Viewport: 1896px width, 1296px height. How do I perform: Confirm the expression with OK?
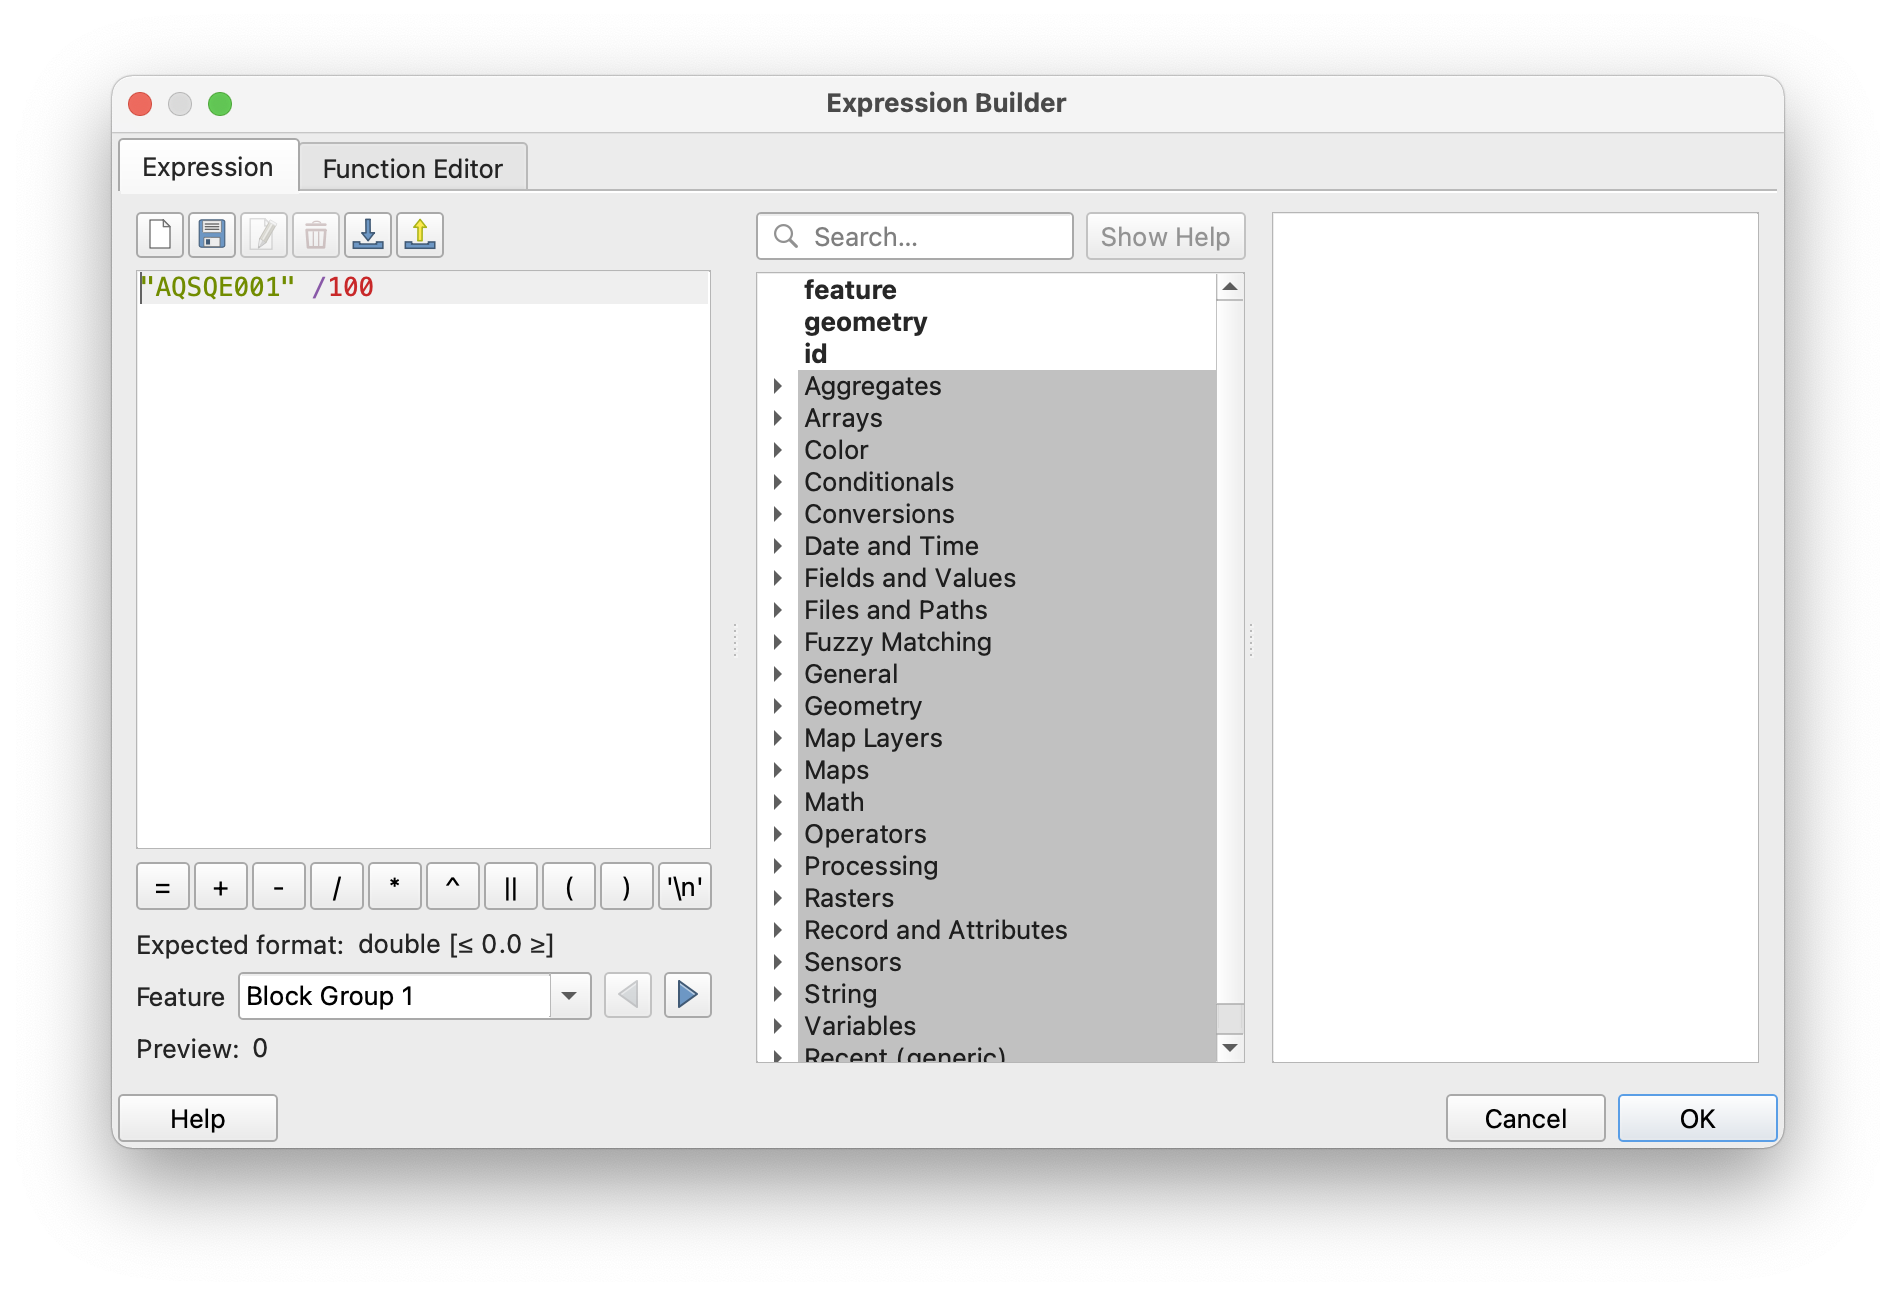(x=1696, y=1118)
